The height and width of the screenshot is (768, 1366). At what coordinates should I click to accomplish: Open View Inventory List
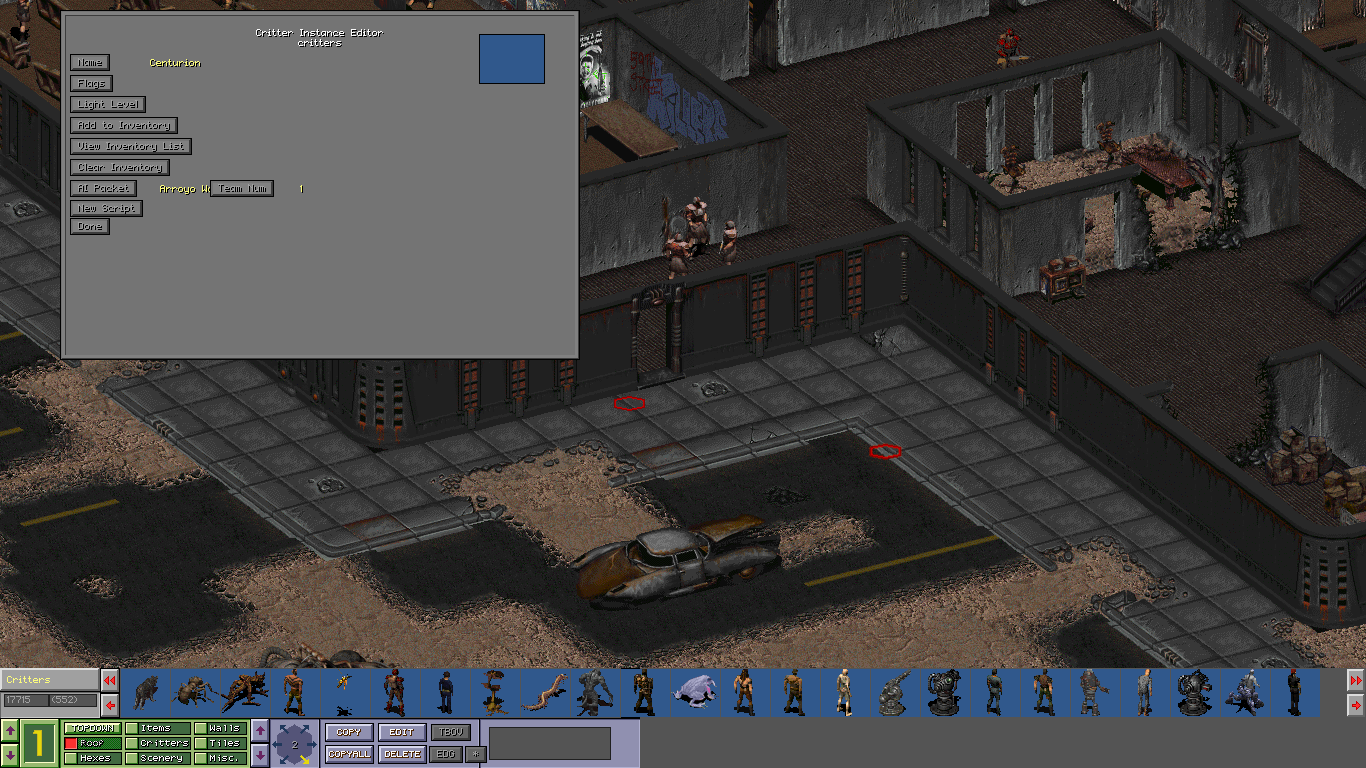coord(130,146)
